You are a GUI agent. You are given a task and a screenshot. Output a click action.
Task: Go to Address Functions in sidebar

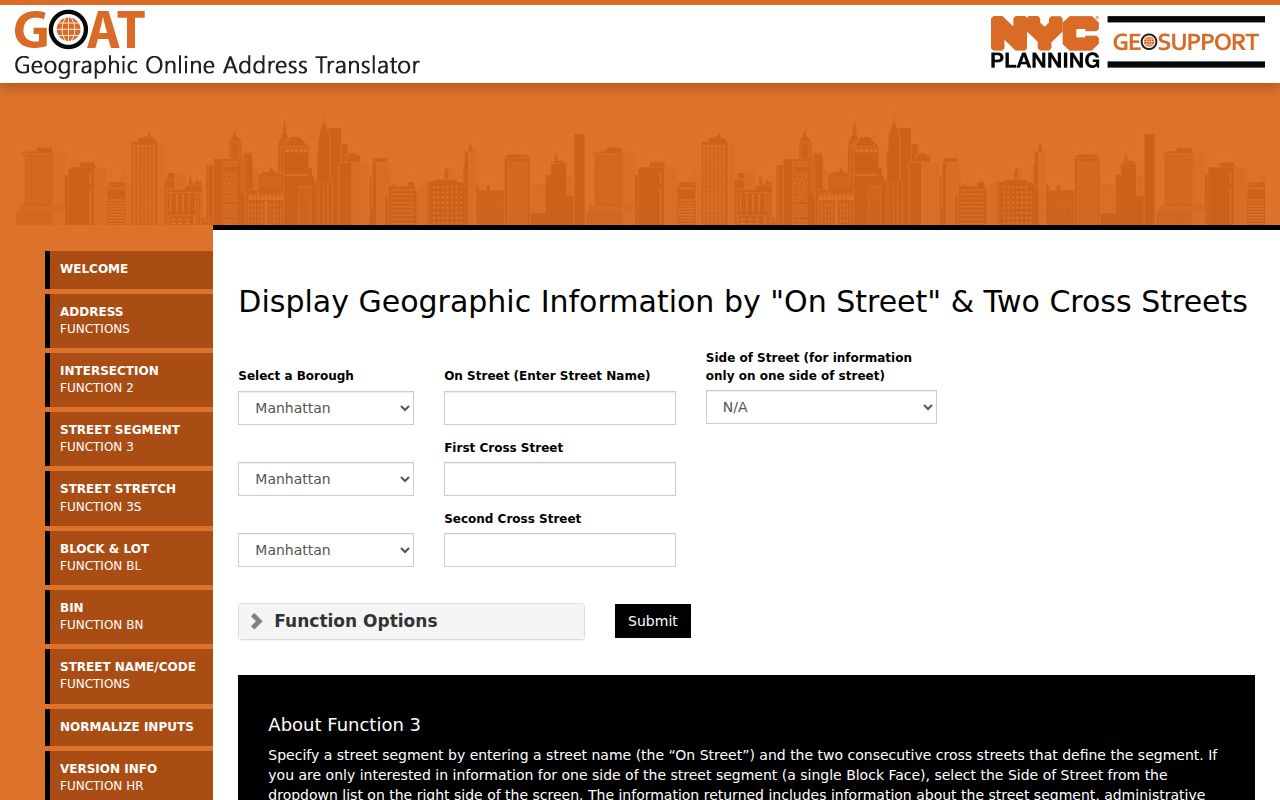click(129, 320)
